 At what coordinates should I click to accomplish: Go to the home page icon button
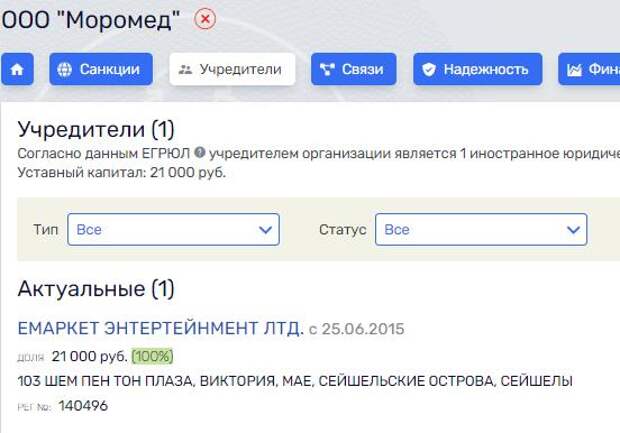17,70
